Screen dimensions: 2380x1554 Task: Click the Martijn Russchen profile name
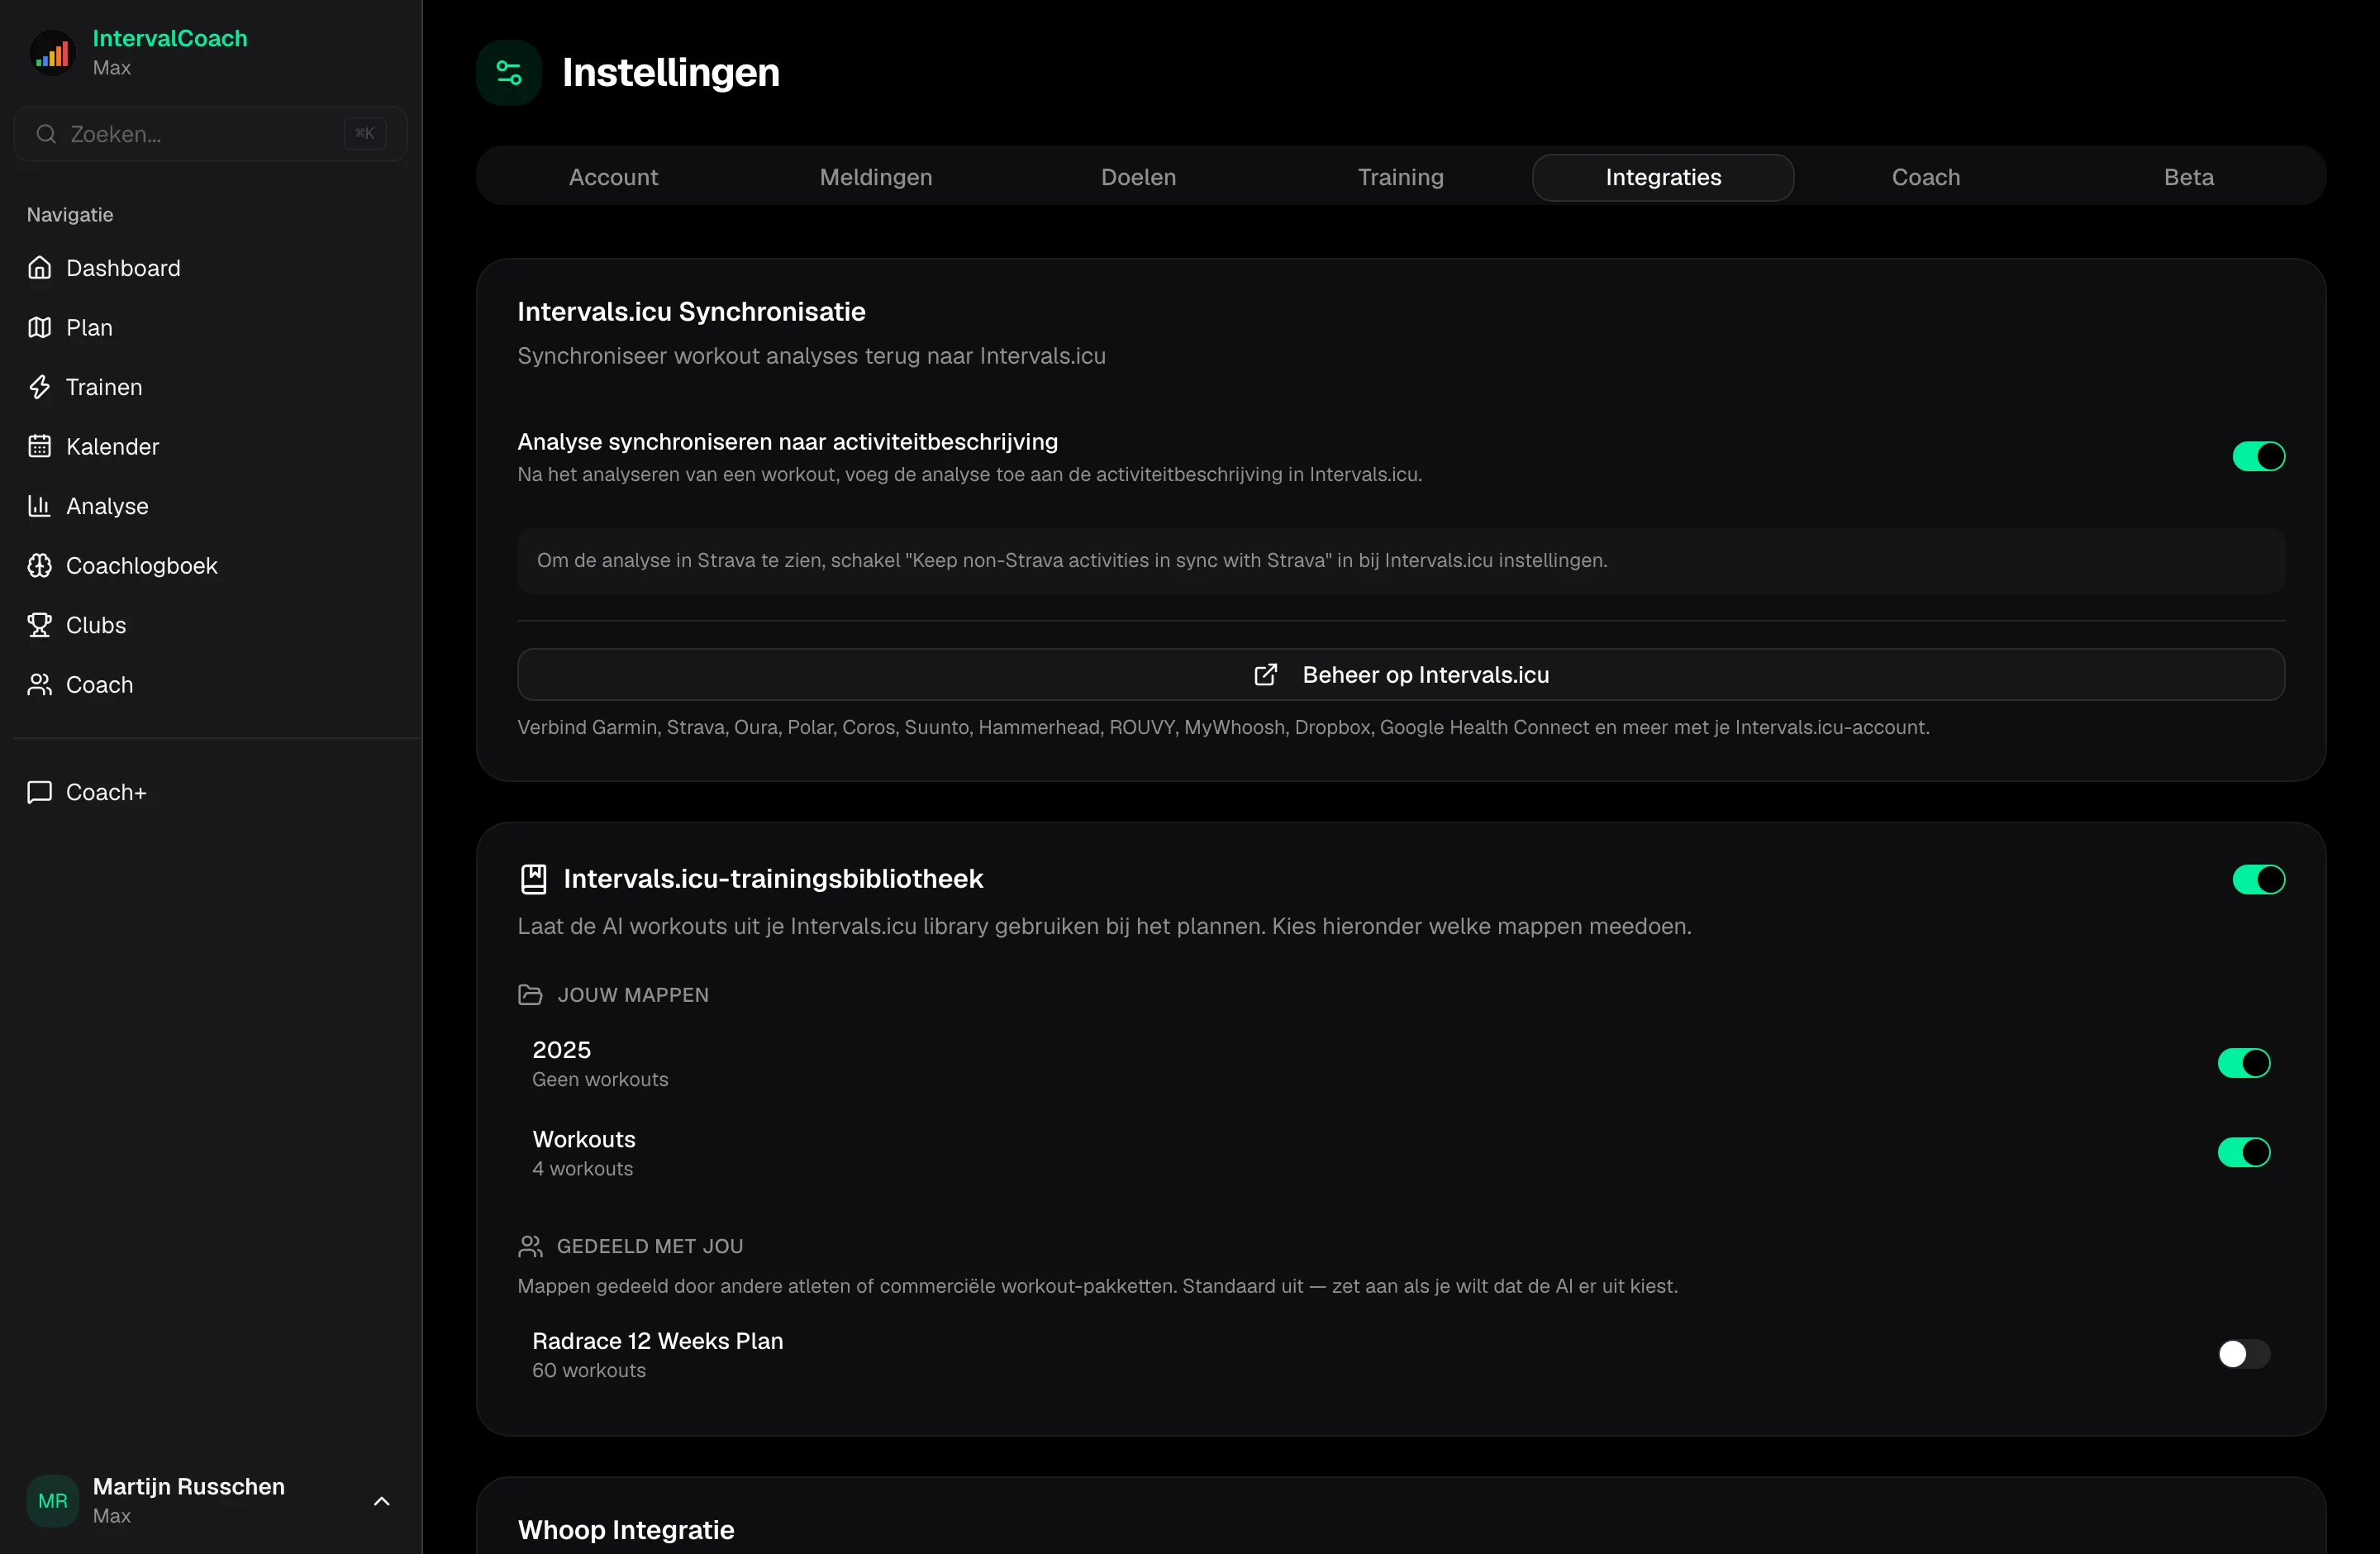pos(189,1487)
